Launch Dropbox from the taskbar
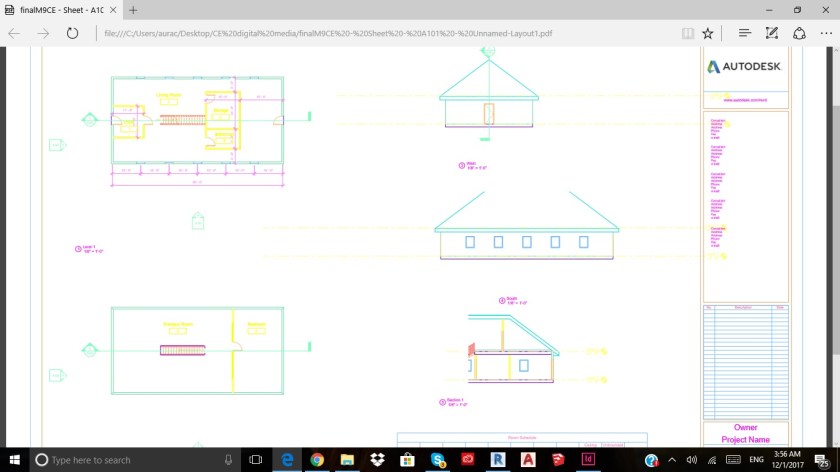840x472 pixels. point(377,460)
